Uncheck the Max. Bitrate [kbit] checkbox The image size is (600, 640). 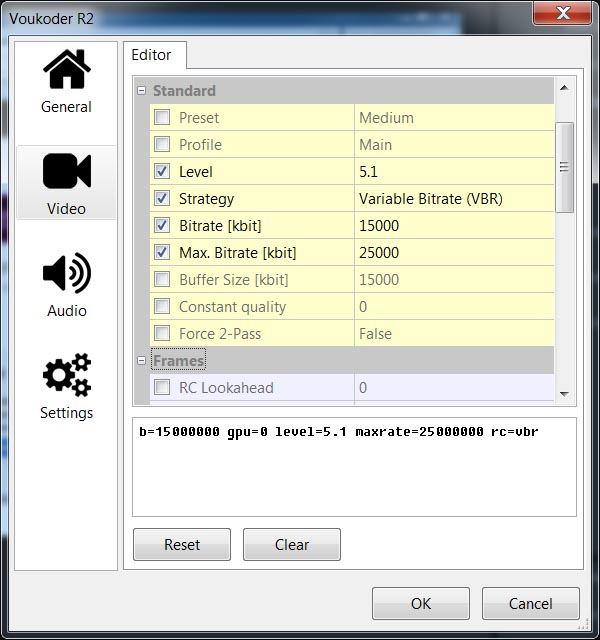(162, 252)
